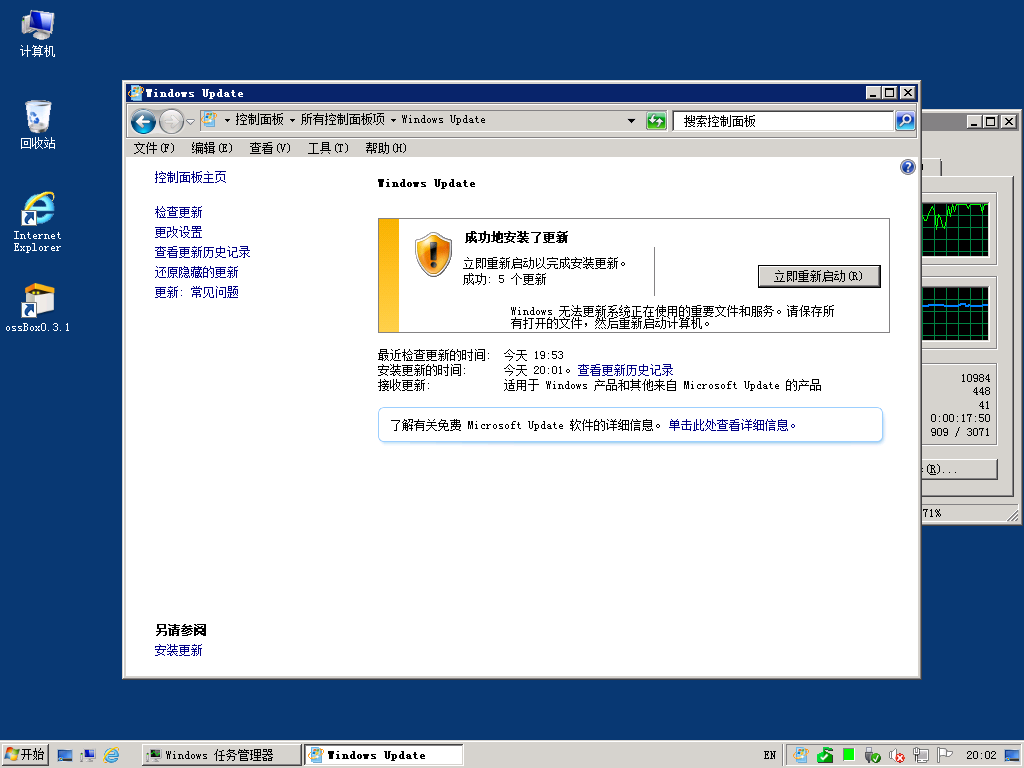This screenshot has height=768, width=1024.
Task: Open the 工具(T) menu
Action: 328,148
